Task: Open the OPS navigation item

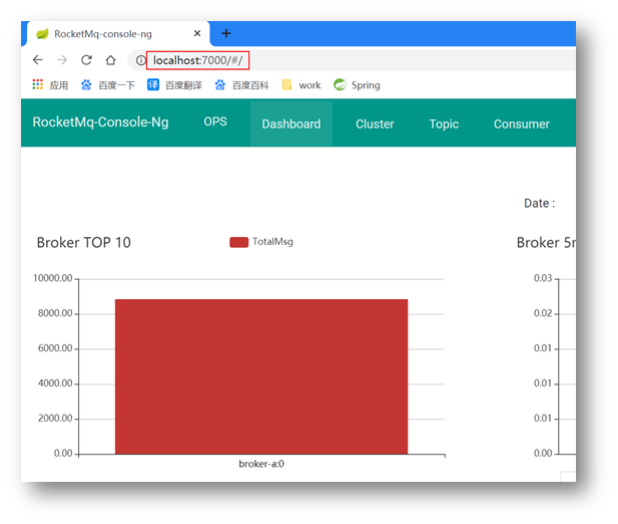Action: tap(215, 122)
